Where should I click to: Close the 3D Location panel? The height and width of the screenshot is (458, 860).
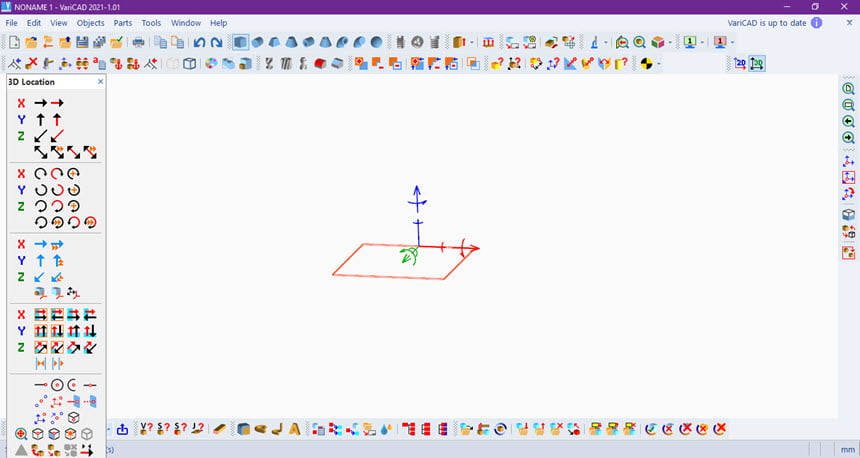coord(100,82)
